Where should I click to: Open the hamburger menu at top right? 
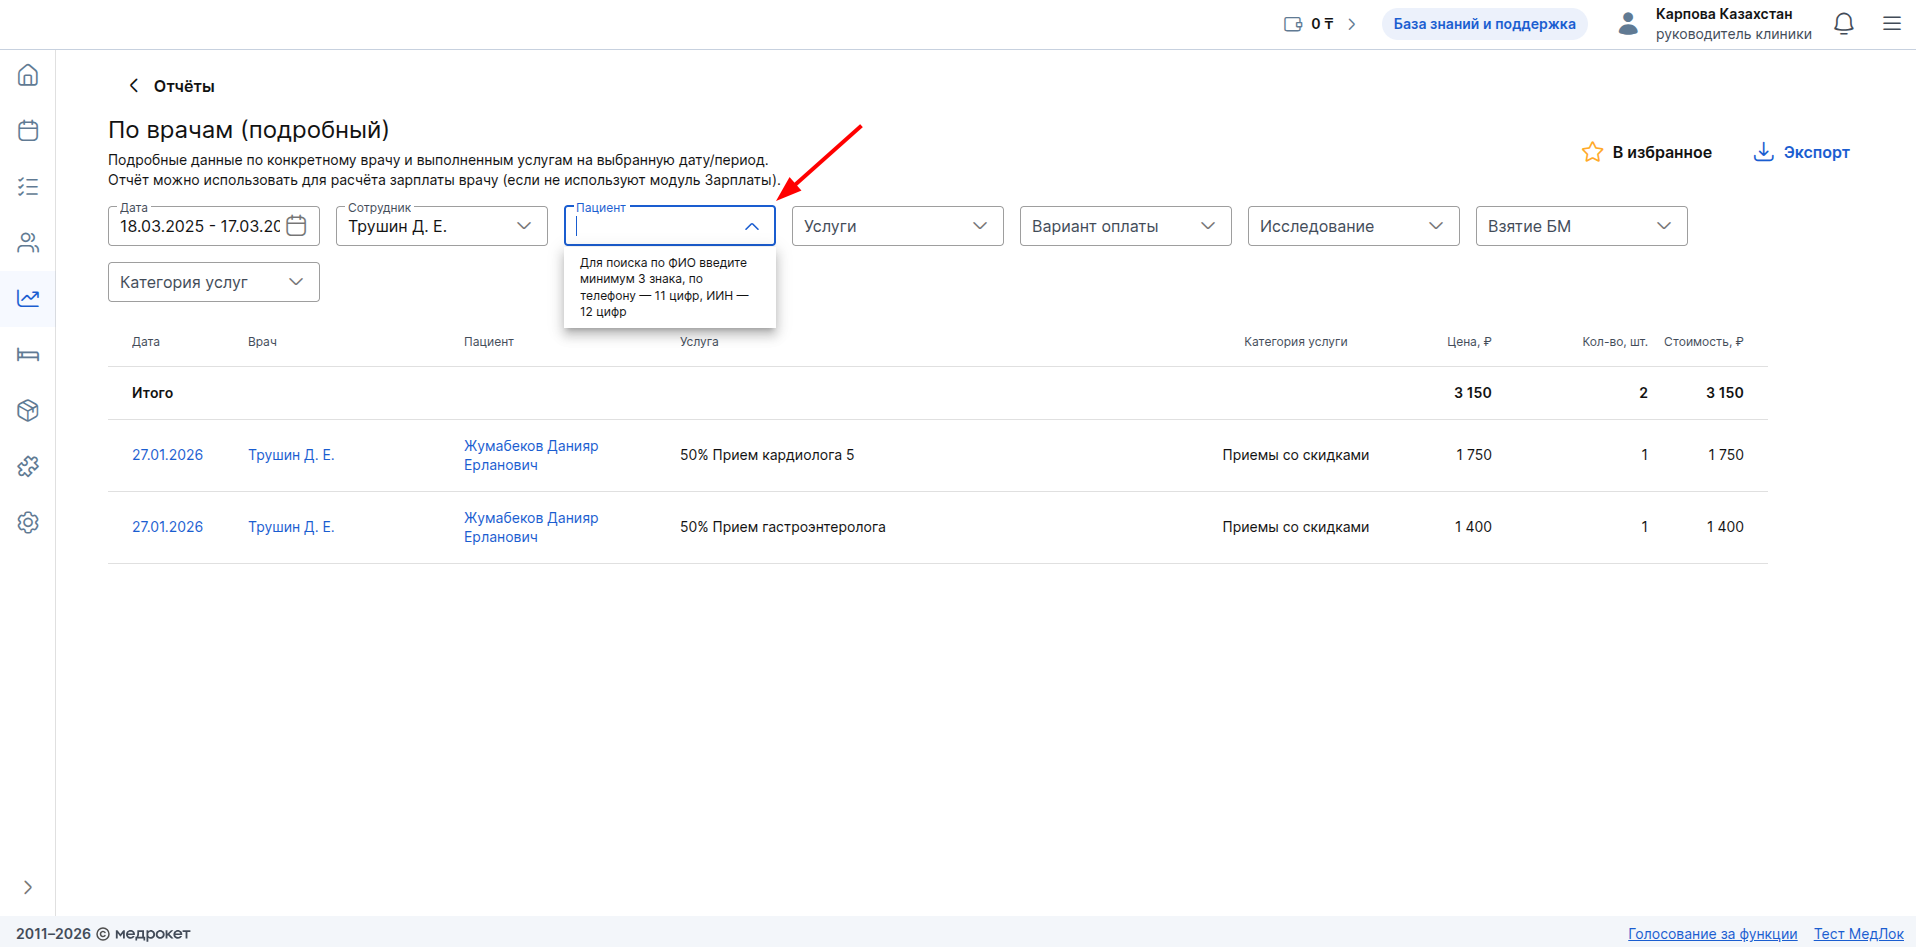click(x=1892, y=24)
